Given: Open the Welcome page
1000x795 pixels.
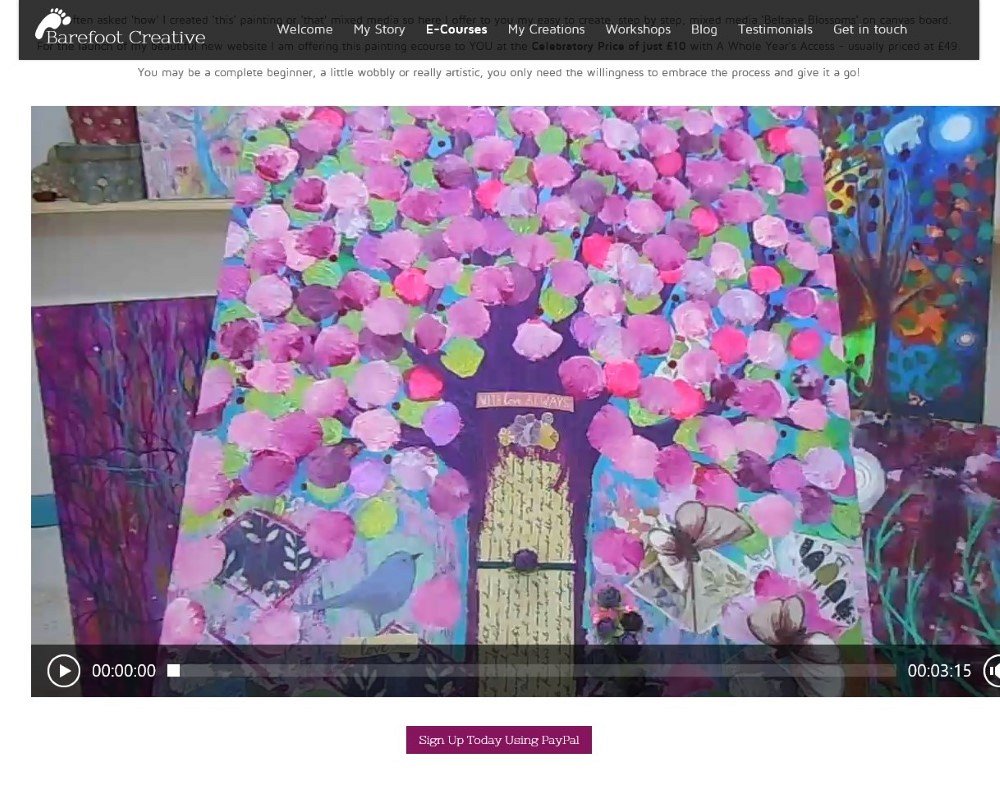Looking at the screenshot, I should coord(304,29).
